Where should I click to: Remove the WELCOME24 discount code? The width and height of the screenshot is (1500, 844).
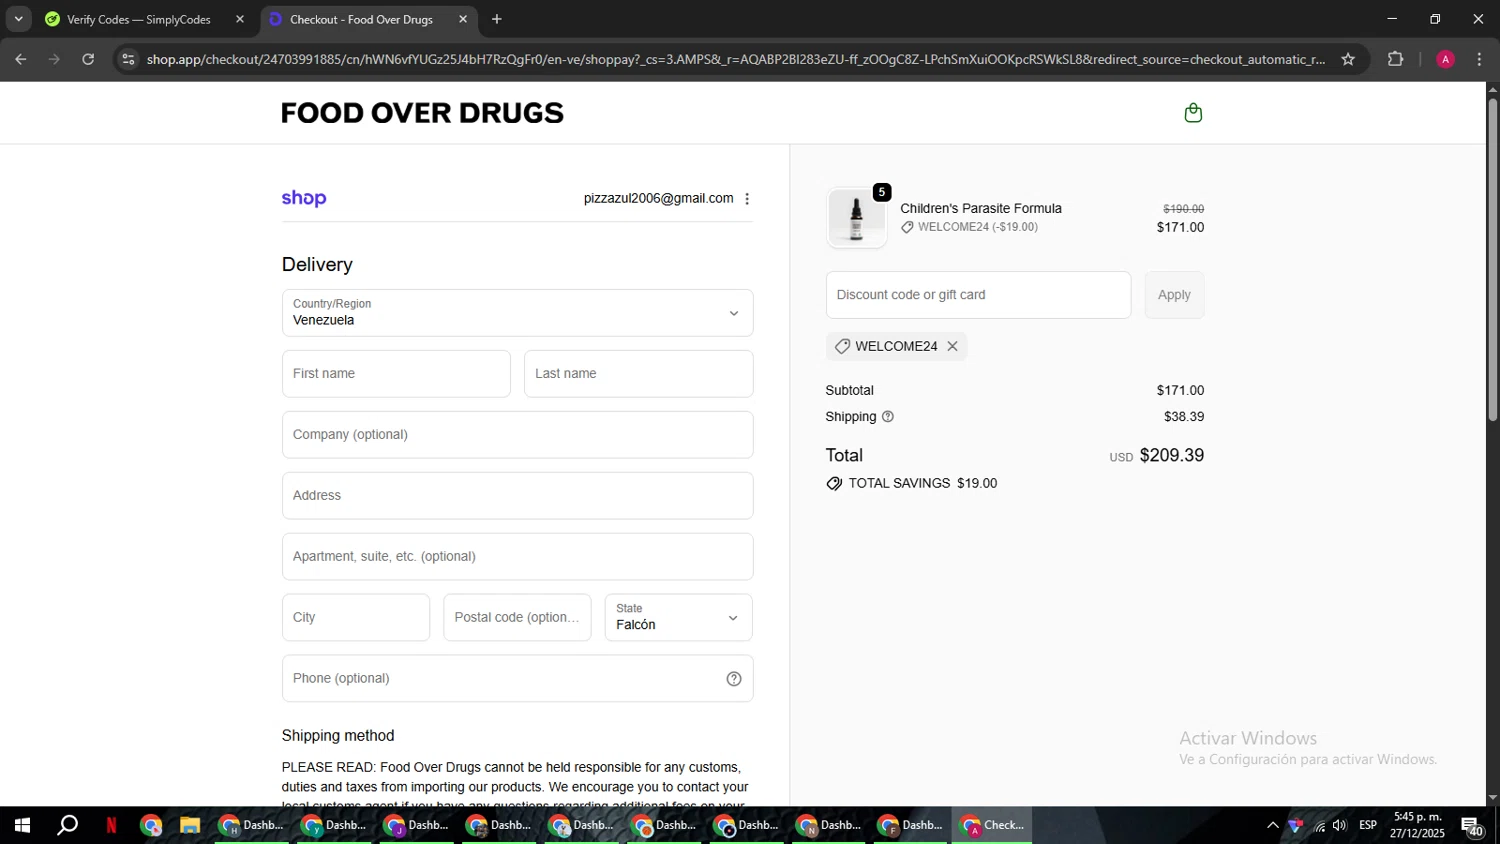point(952,346)
